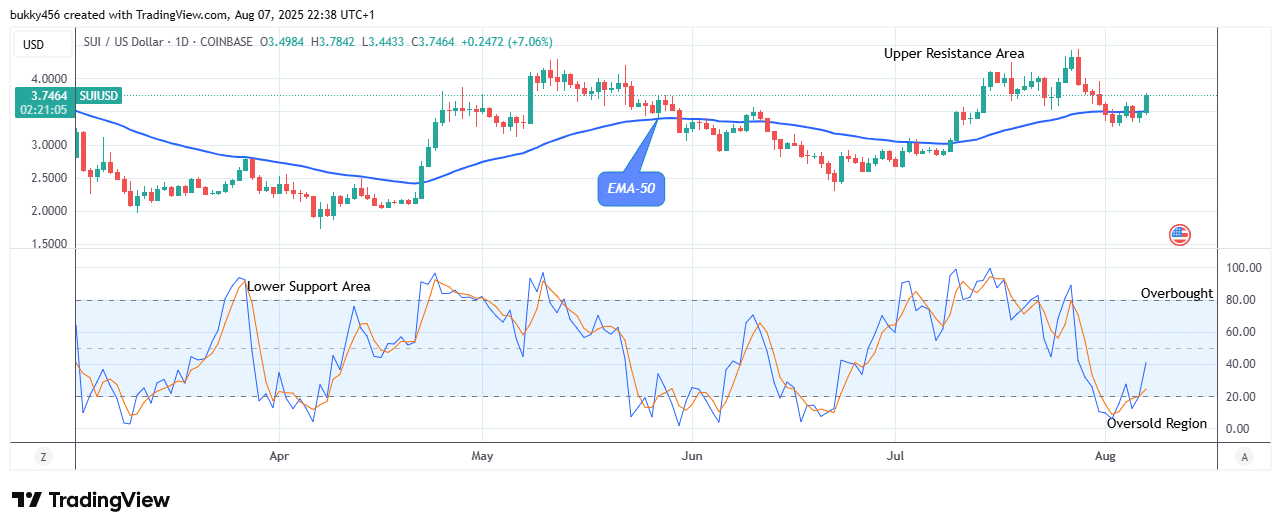The width and height of the screenshot is (1281, 530).
Task: Click the 1.5000 price axis label
Action: [x=47, y=244]
